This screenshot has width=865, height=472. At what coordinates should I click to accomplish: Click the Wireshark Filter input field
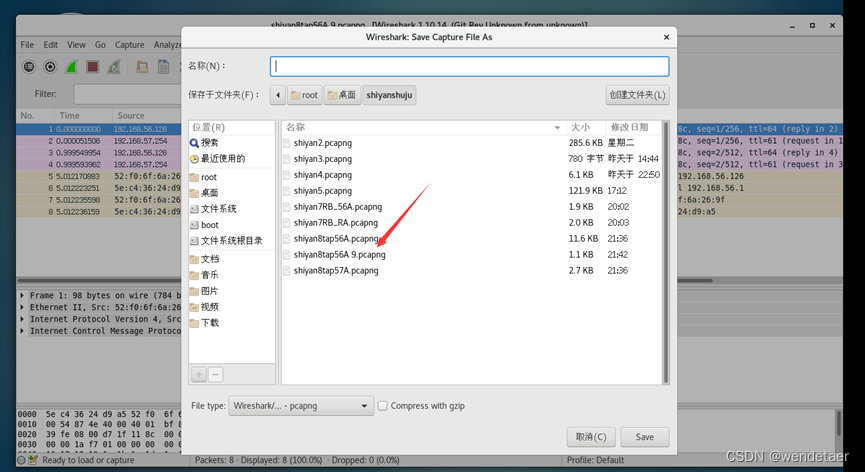pos(128,94)
